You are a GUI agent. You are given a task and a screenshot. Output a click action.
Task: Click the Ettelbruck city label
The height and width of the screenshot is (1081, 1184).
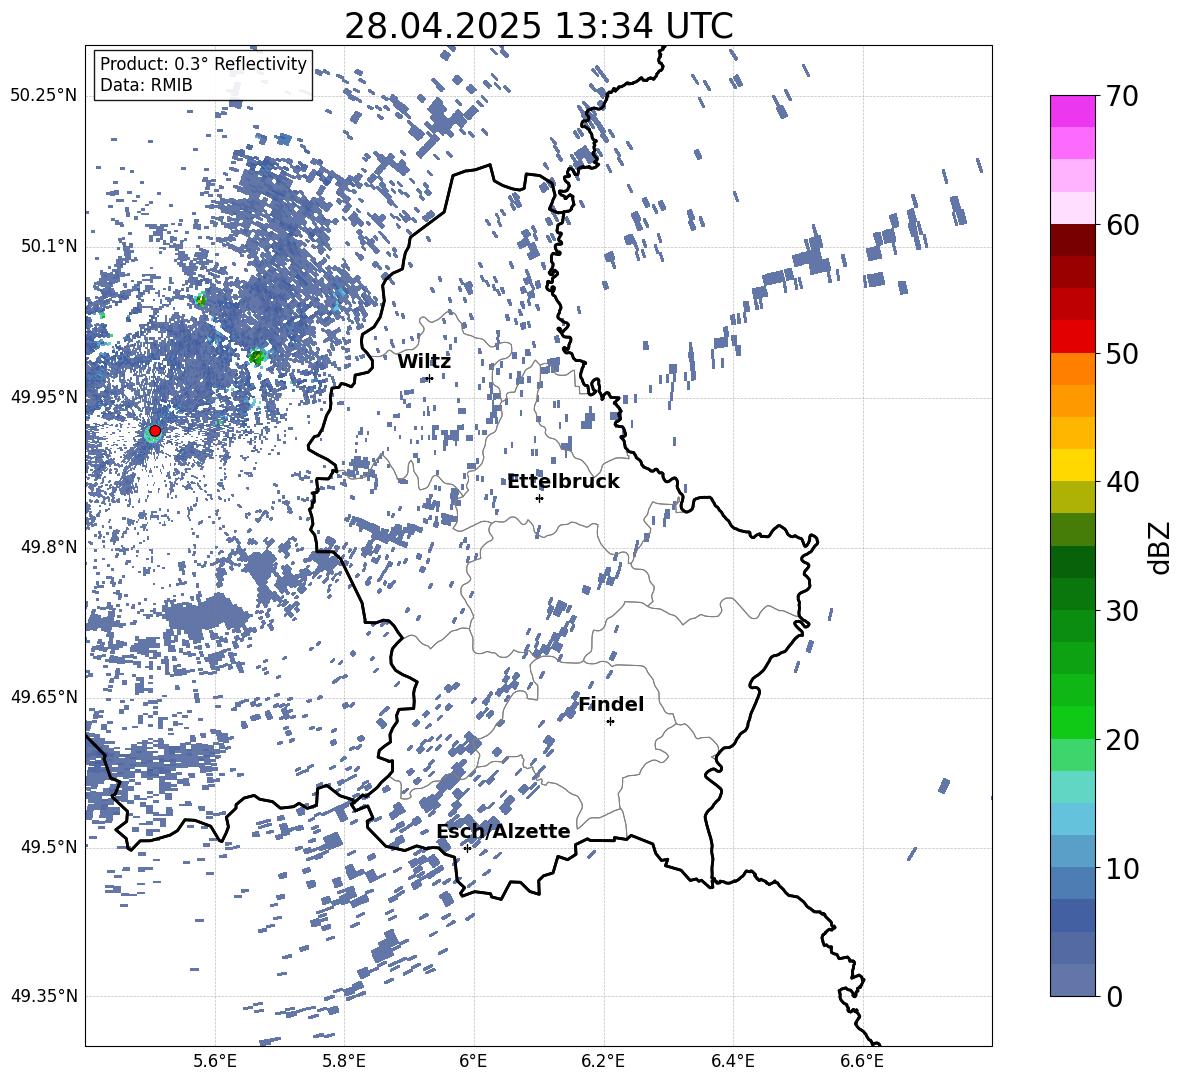(x=563, y=481)
